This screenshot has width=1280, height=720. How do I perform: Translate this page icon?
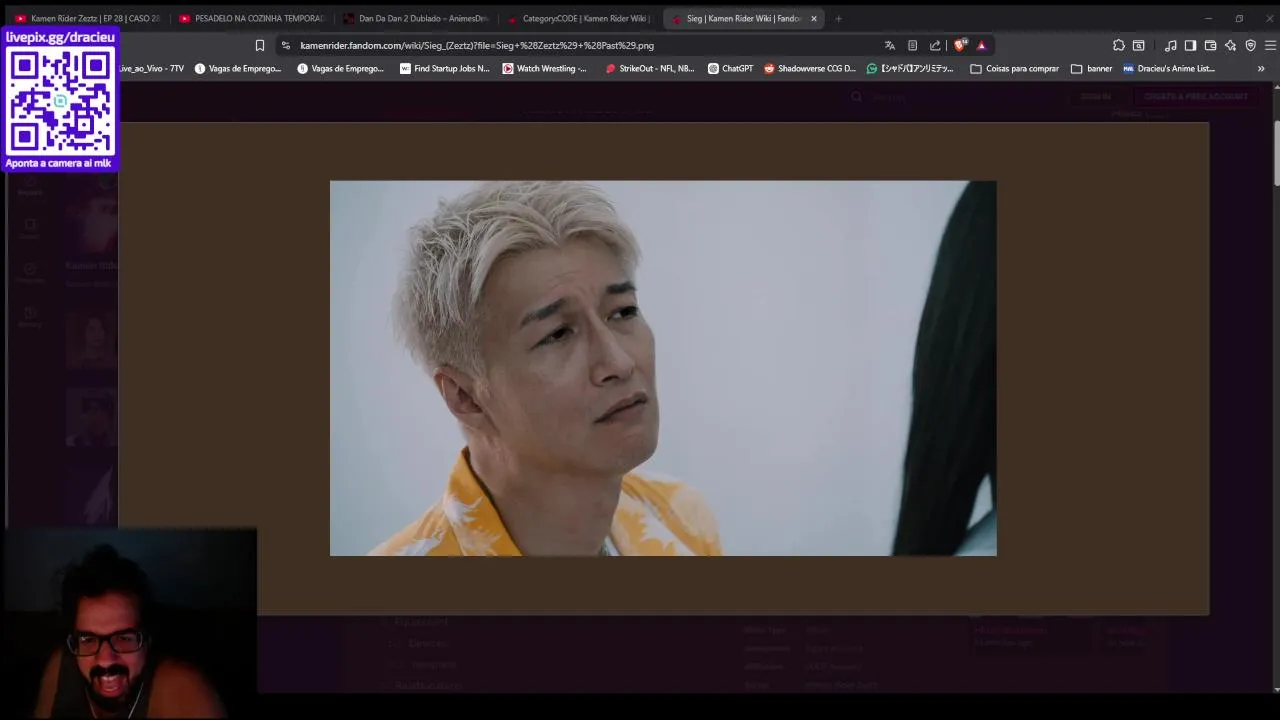click(889, 45)
